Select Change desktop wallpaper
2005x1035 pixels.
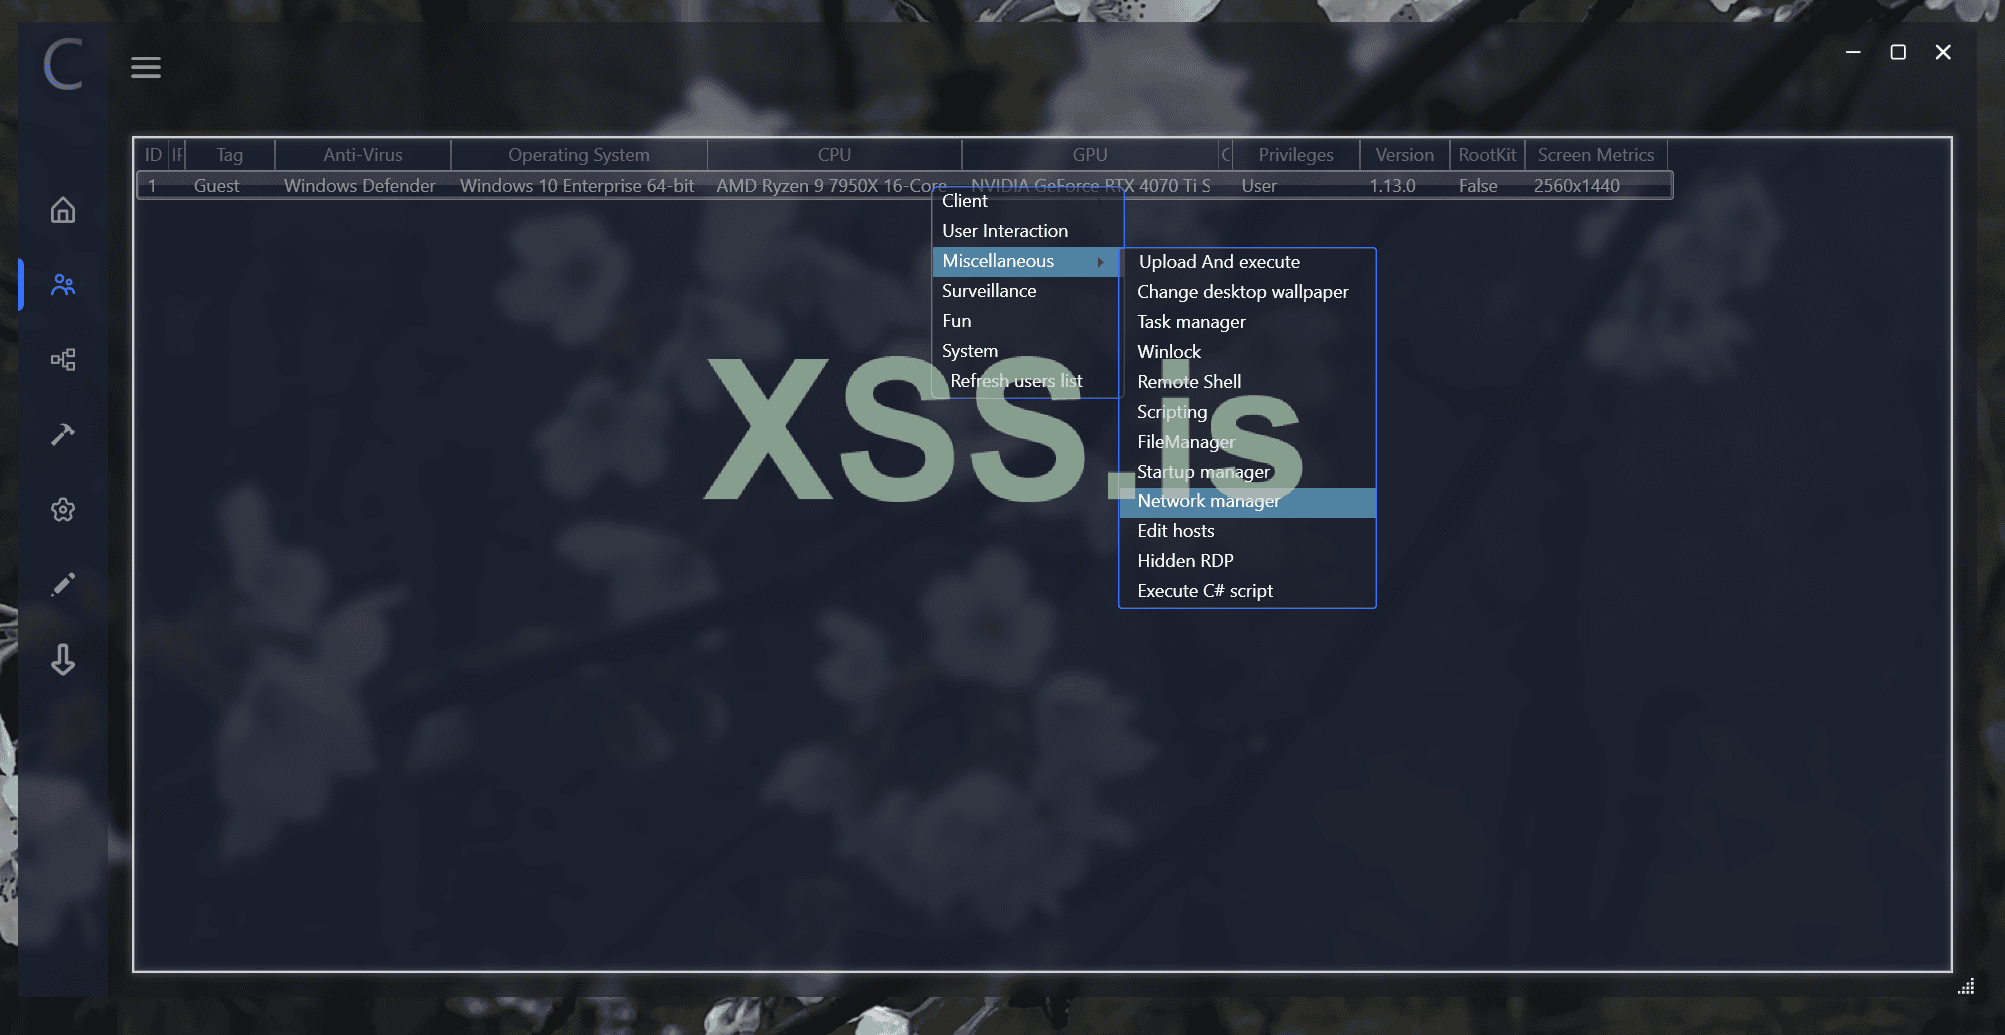pyautogui.click(x=1247, y=292)
